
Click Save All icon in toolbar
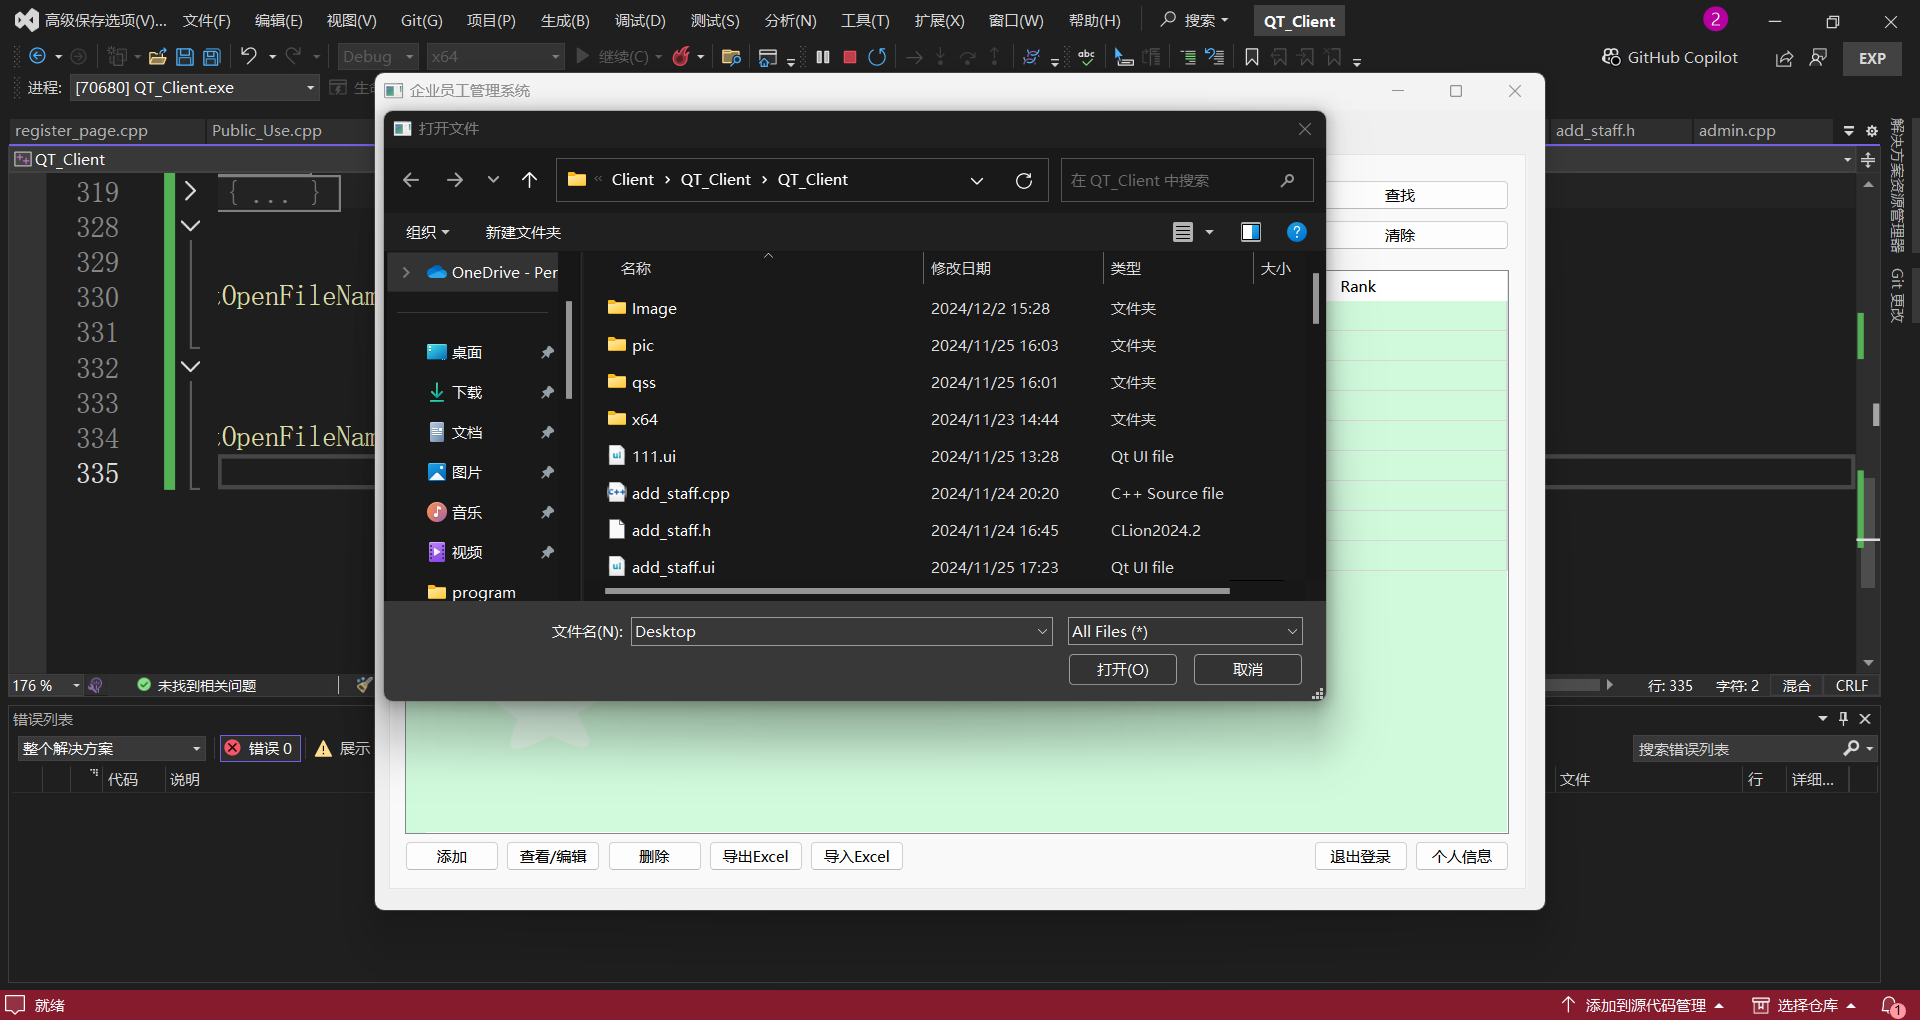coord(212,57)
